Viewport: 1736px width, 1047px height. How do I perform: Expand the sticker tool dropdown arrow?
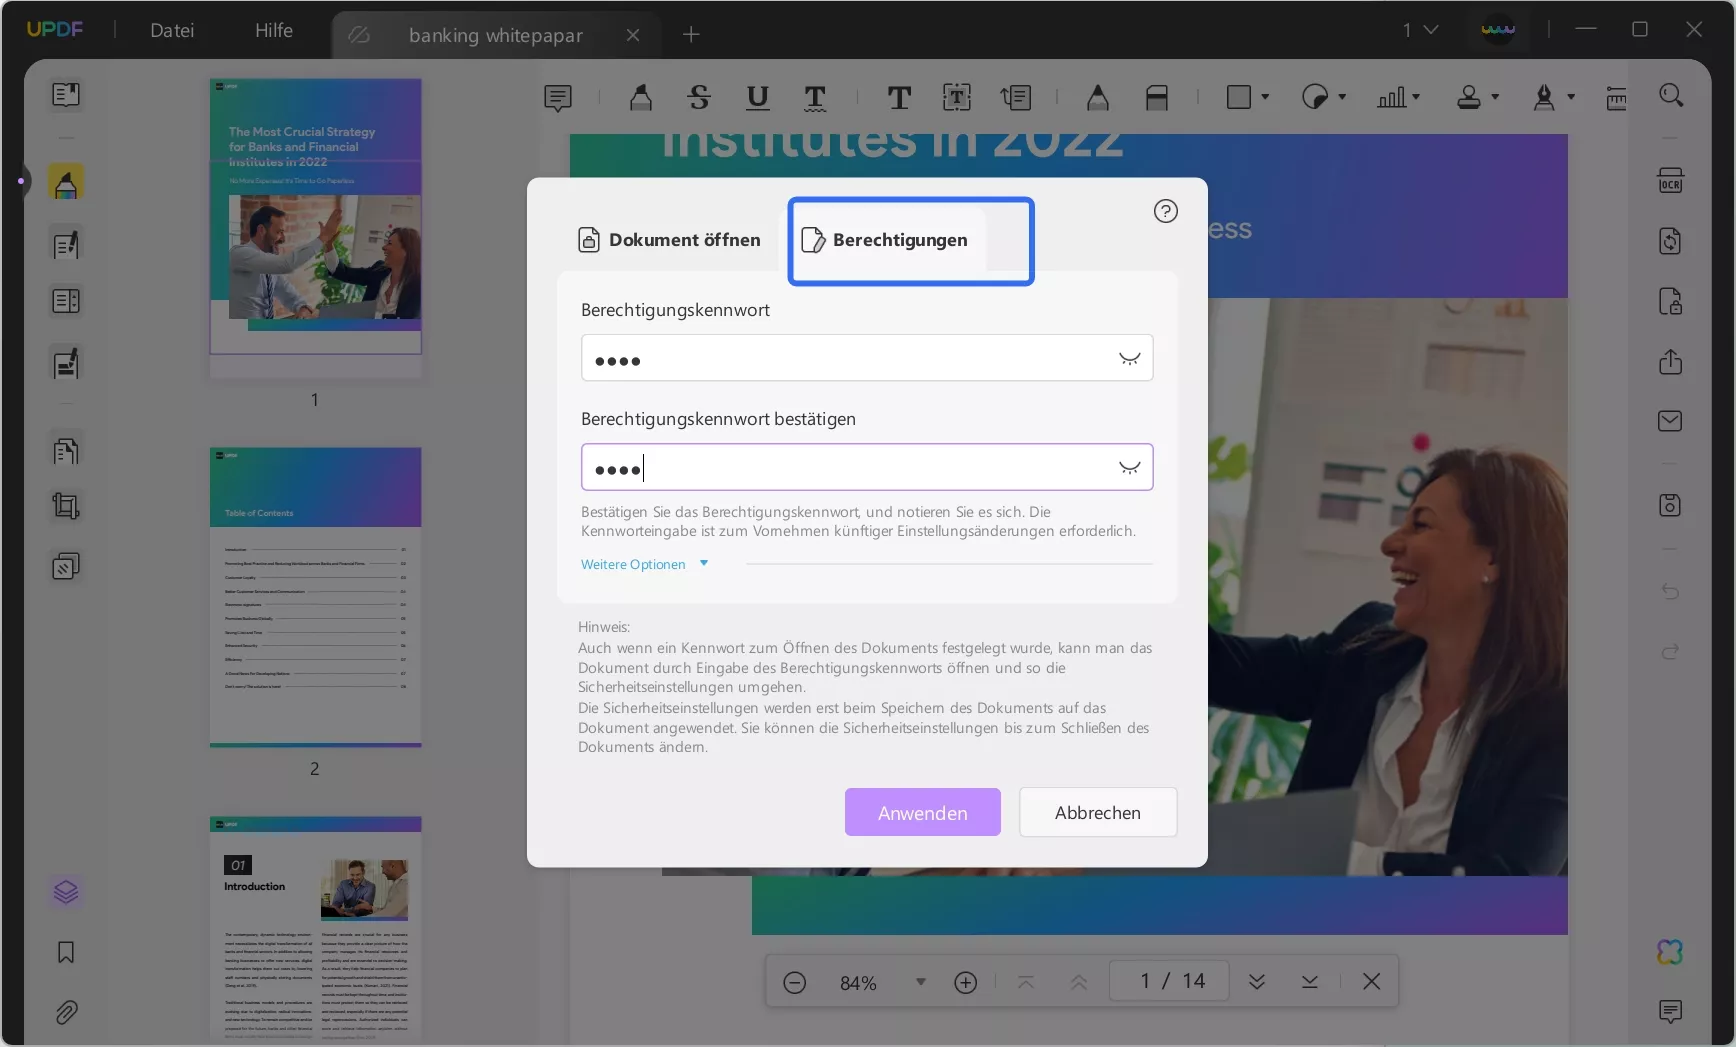pyautogui.click(x=1342, y=97)
